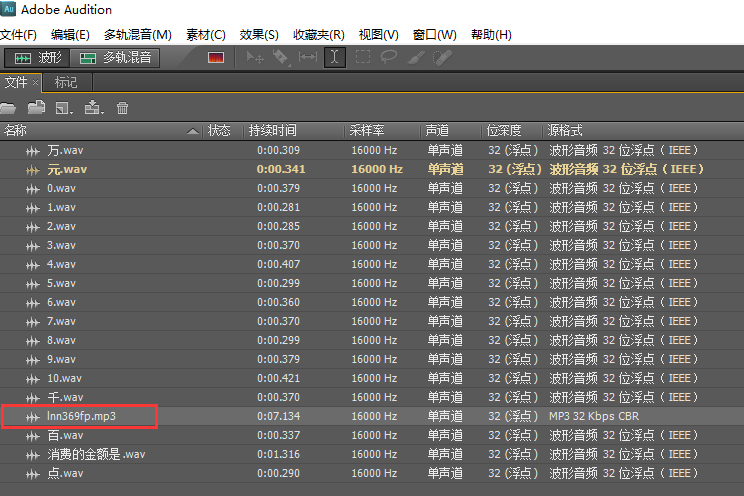This screenshot has height=496, width=744.
Task: Click duration 0:01.316 of 消费的金额是.wav
Action: point(279,454)
